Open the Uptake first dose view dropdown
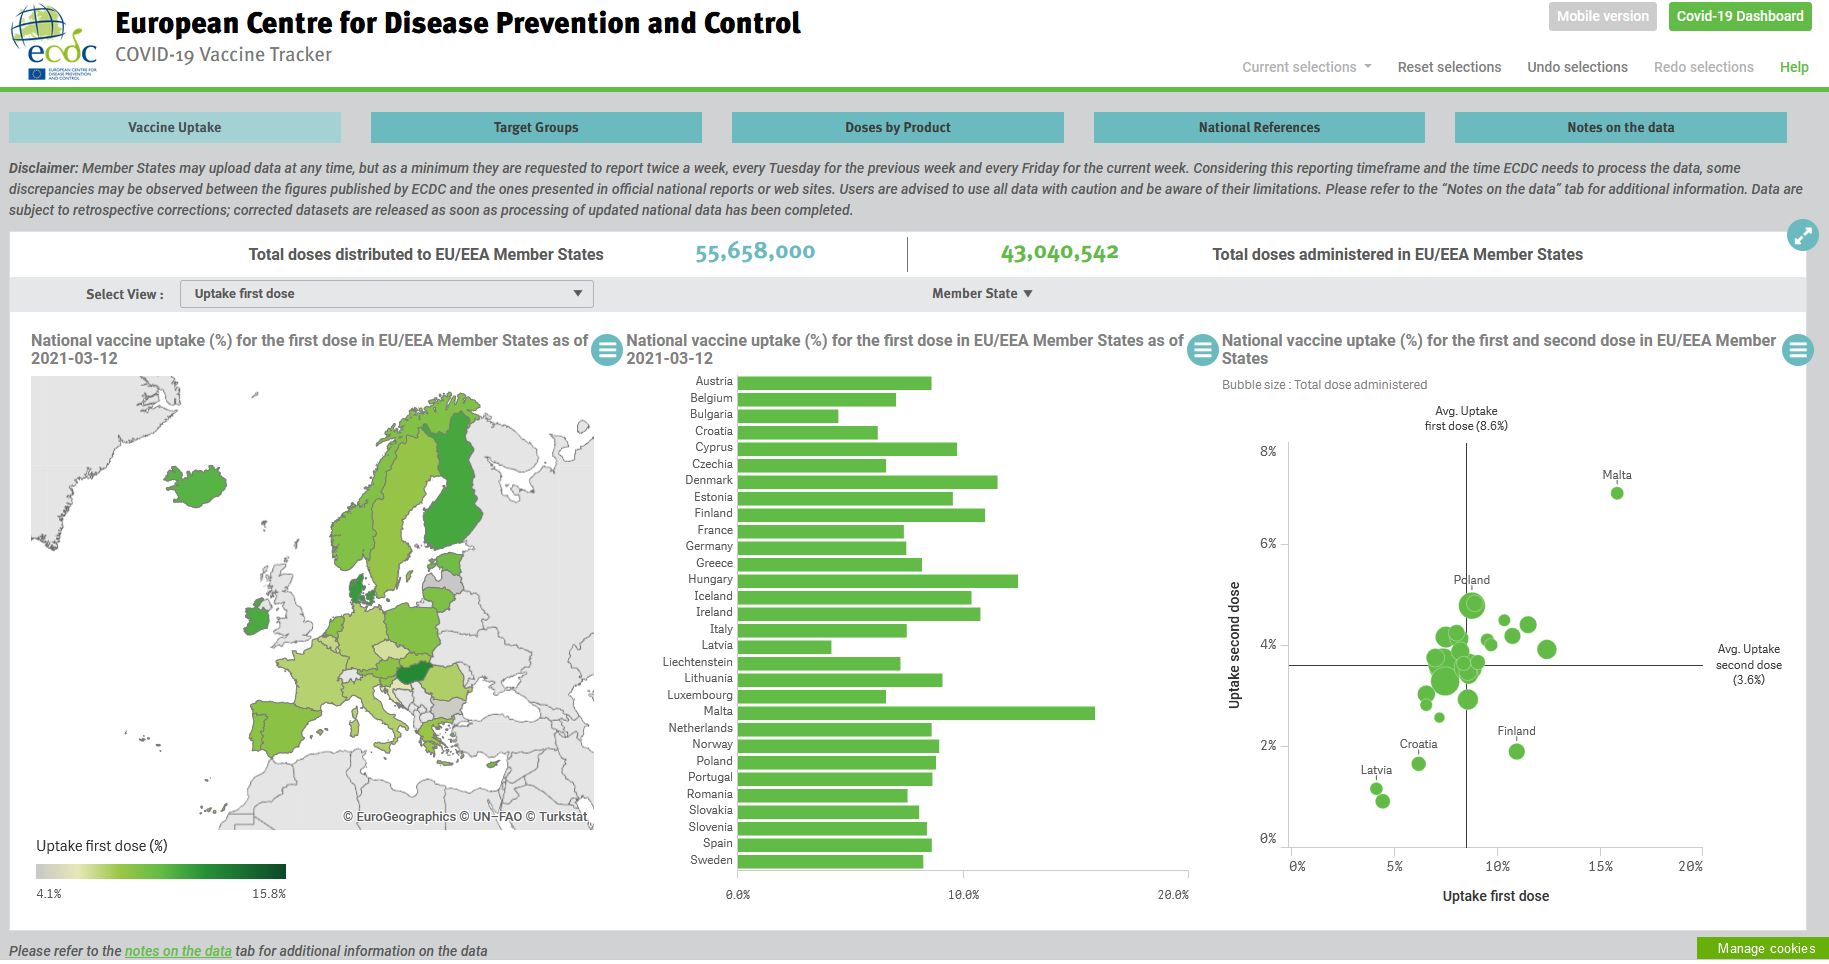 pyautogui.click(x=387, y=294)
